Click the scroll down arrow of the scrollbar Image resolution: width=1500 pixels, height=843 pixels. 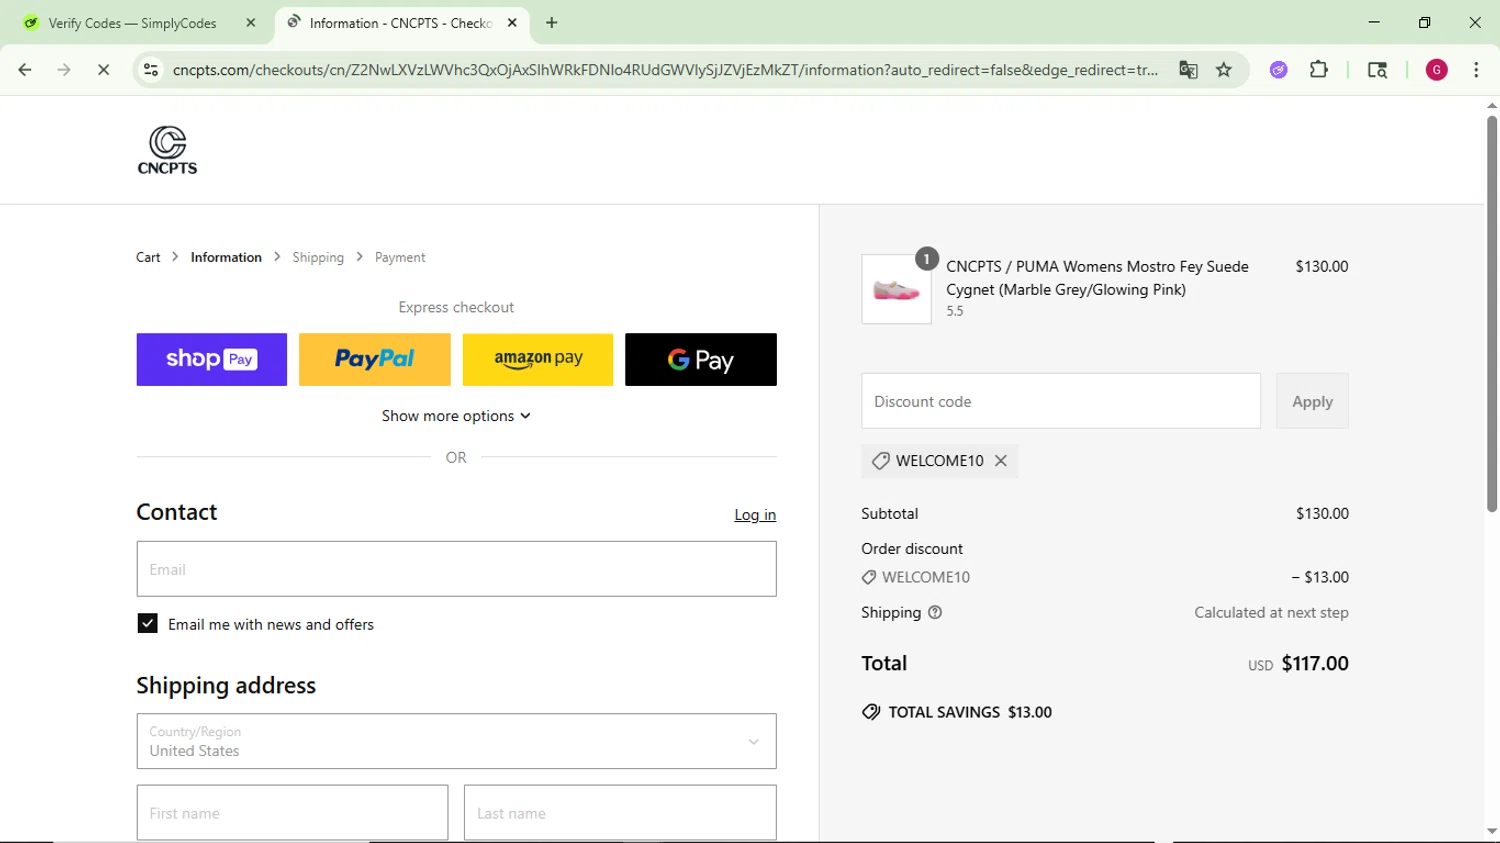point(1492,830)
